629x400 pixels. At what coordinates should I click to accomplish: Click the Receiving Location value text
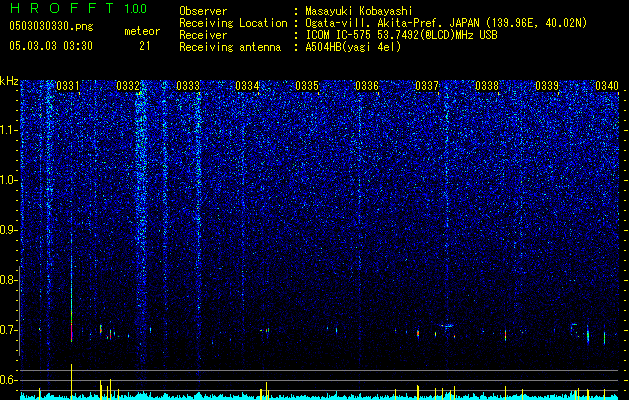[446, 23]
